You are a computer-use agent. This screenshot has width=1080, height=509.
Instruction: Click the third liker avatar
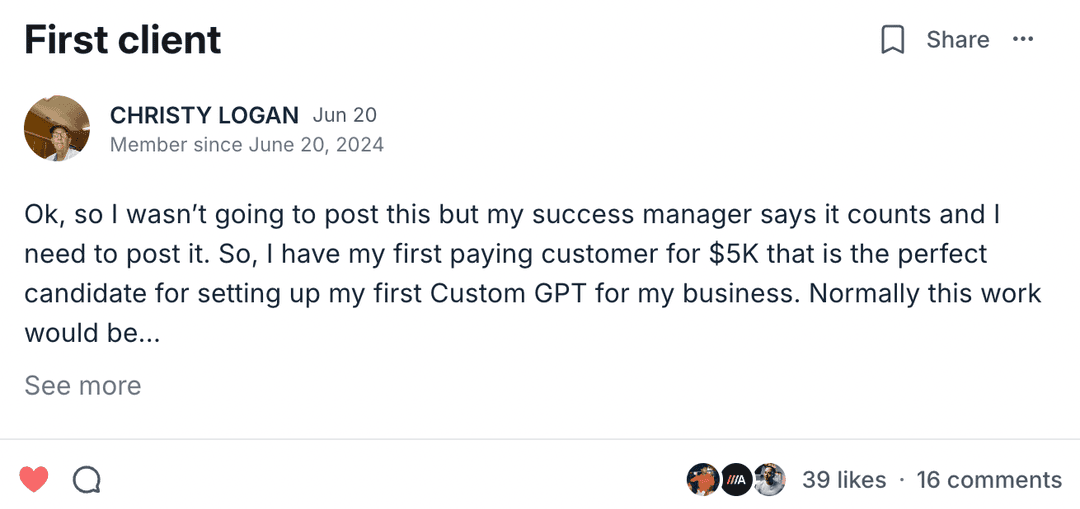point(769,480)
